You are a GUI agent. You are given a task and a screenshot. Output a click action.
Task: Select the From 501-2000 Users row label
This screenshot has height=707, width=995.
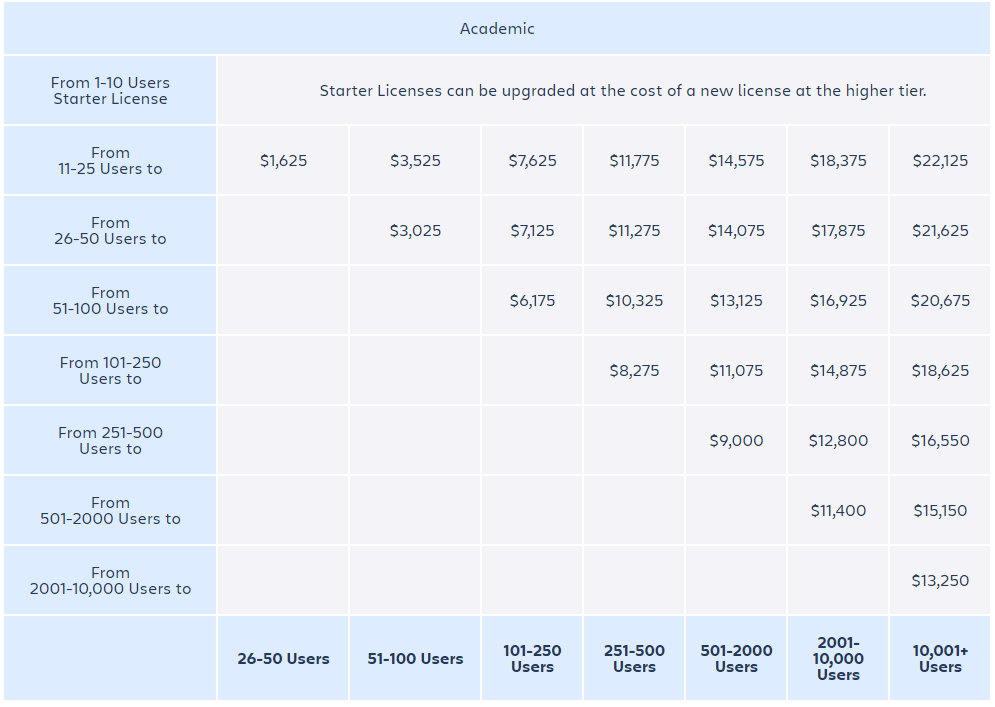(110, 511)
